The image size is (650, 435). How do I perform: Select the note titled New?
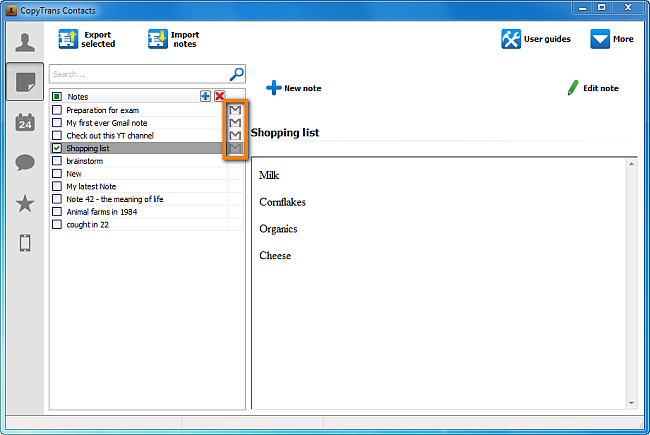(74, 174)
